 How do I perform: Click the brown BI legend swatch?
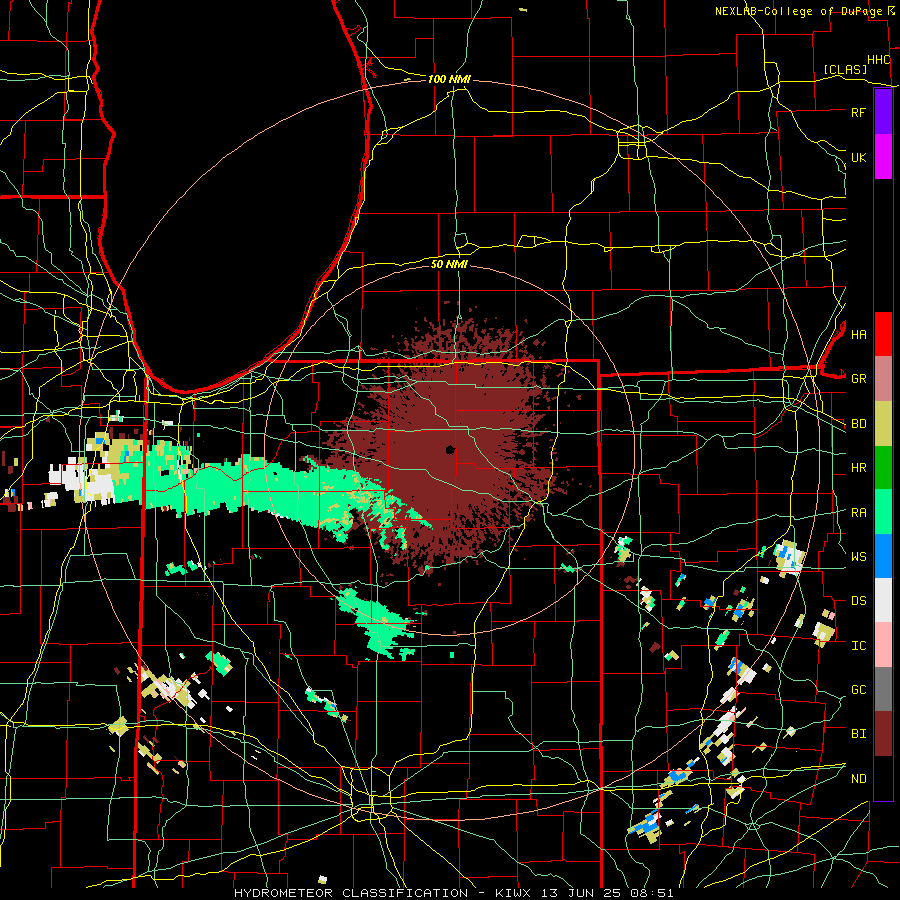tap(883, 734)
